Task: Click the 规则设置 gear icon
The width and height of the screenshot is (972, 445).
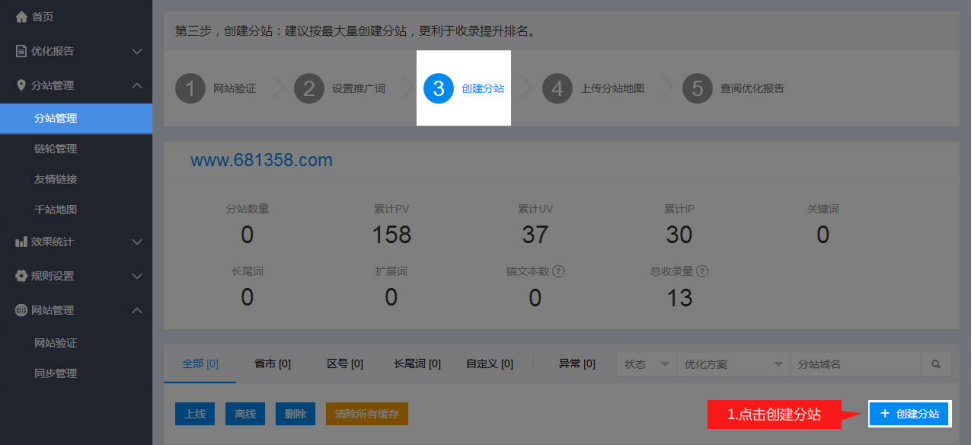Action: (21, 276)
